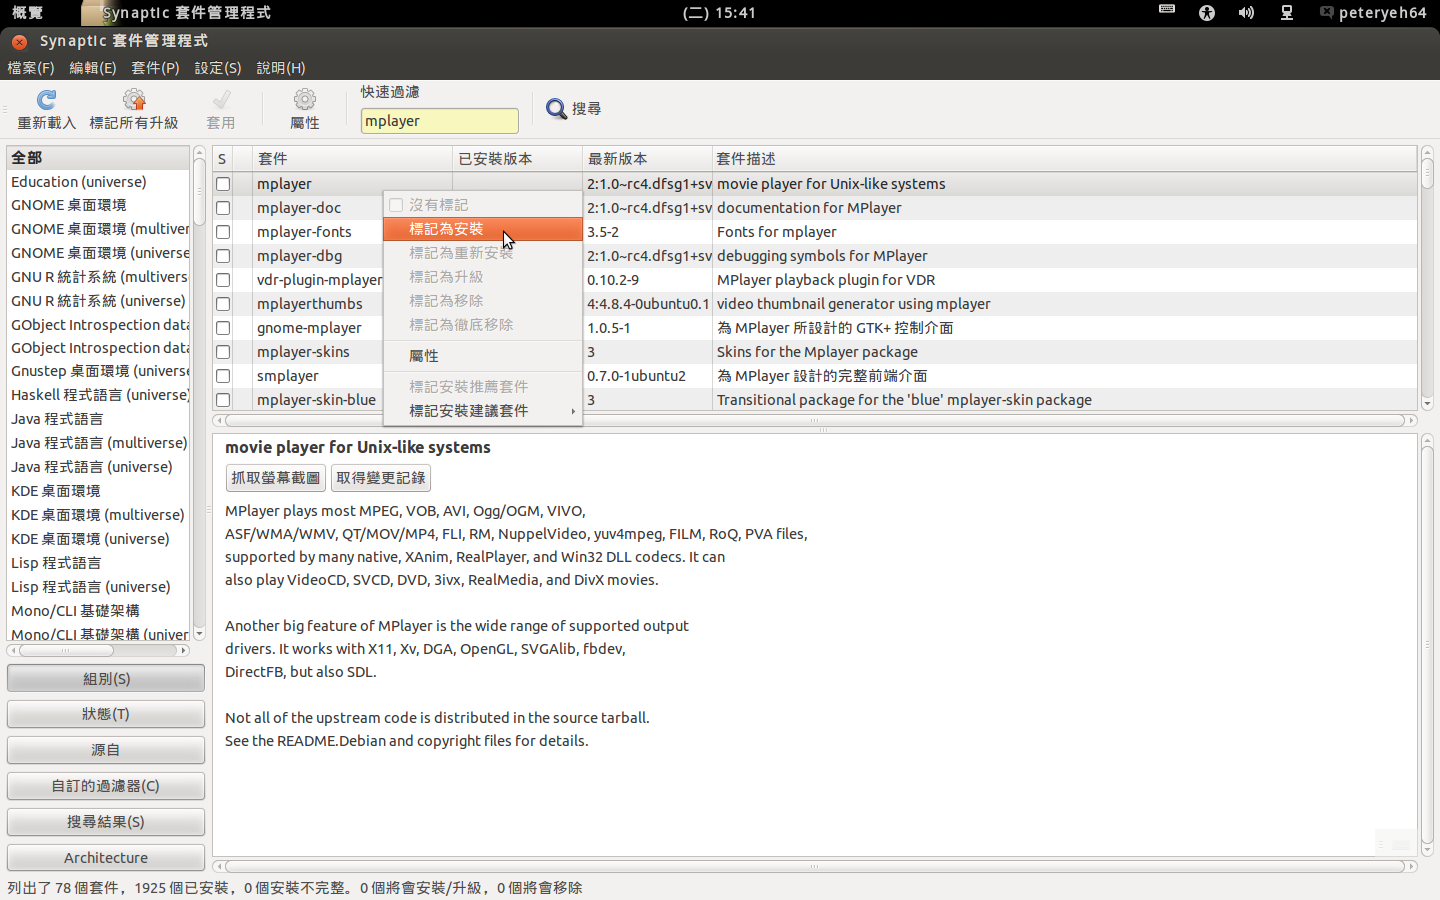Select Haskell 程式語言 (universe) category
The width and height of the screenshot is (1440, 900).
pos(98,395)
